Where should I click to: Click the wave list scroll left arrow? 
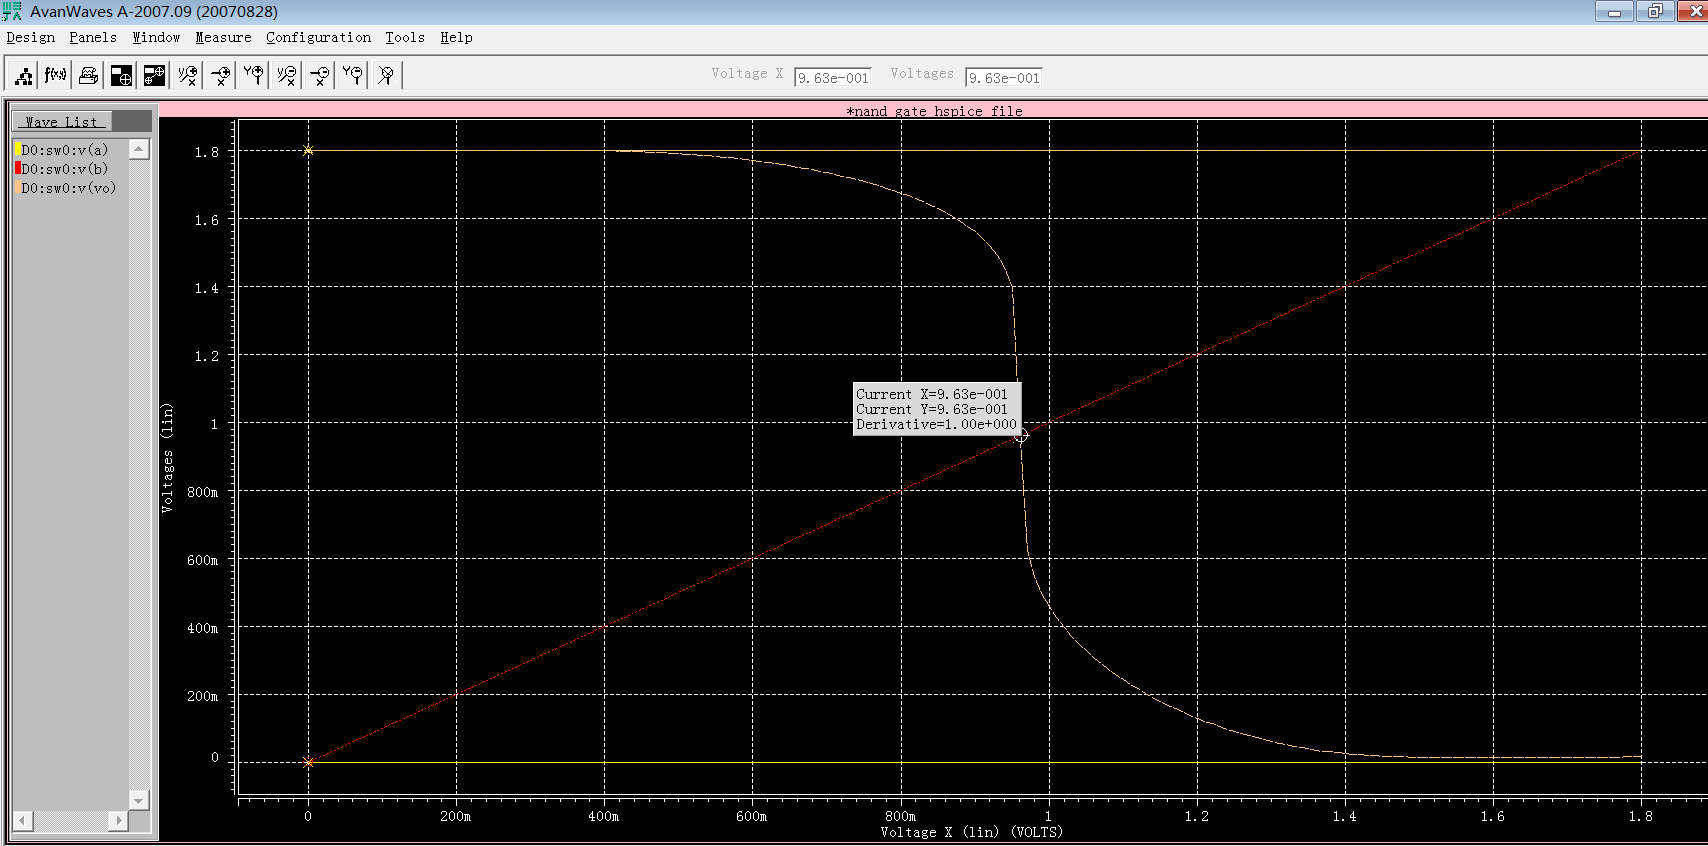23,820
